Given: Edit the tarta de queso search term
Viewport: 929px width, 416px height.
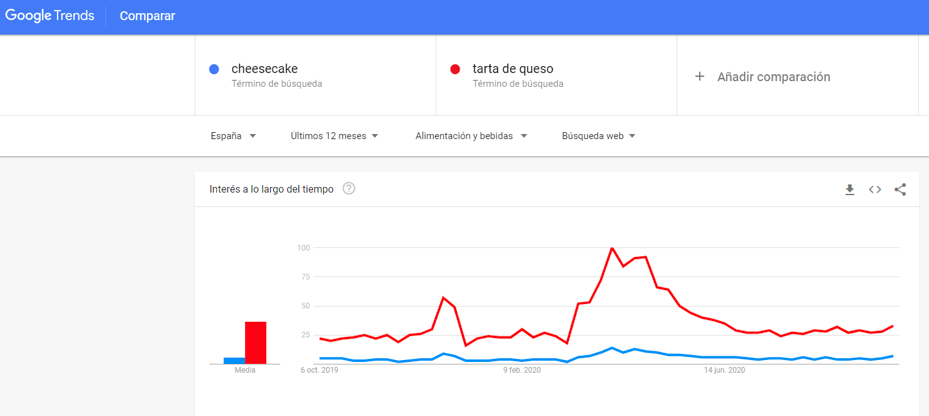Looking at the screenshot, I should pyautogui.click(x=513, y=69).
